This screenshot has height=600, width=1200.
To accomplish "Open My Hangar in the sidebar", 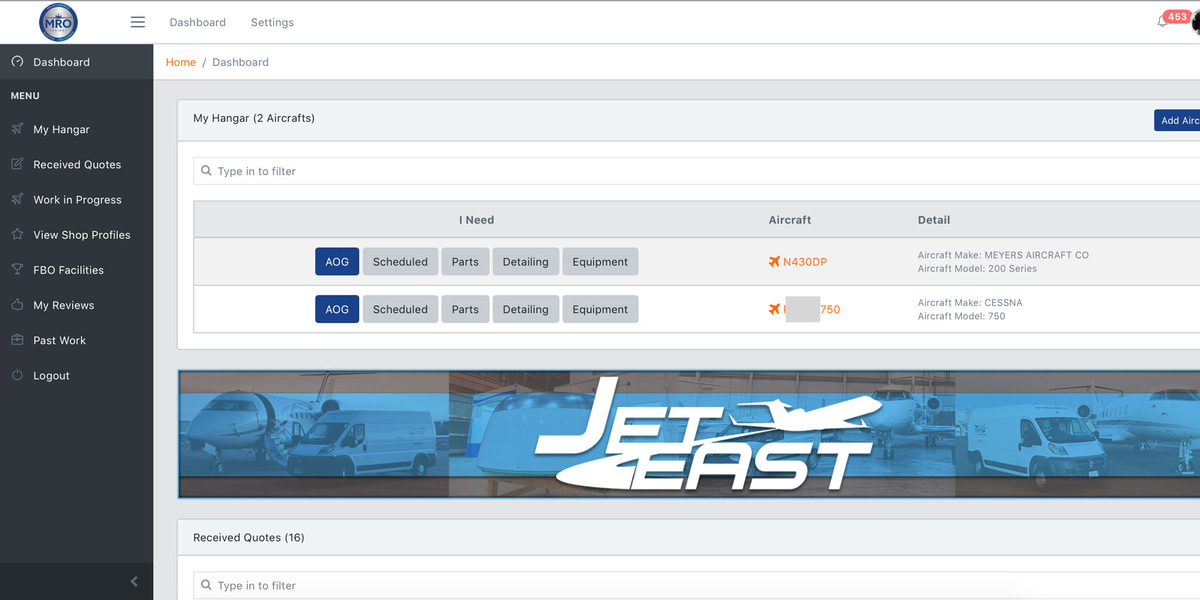I will pos(61,130).
